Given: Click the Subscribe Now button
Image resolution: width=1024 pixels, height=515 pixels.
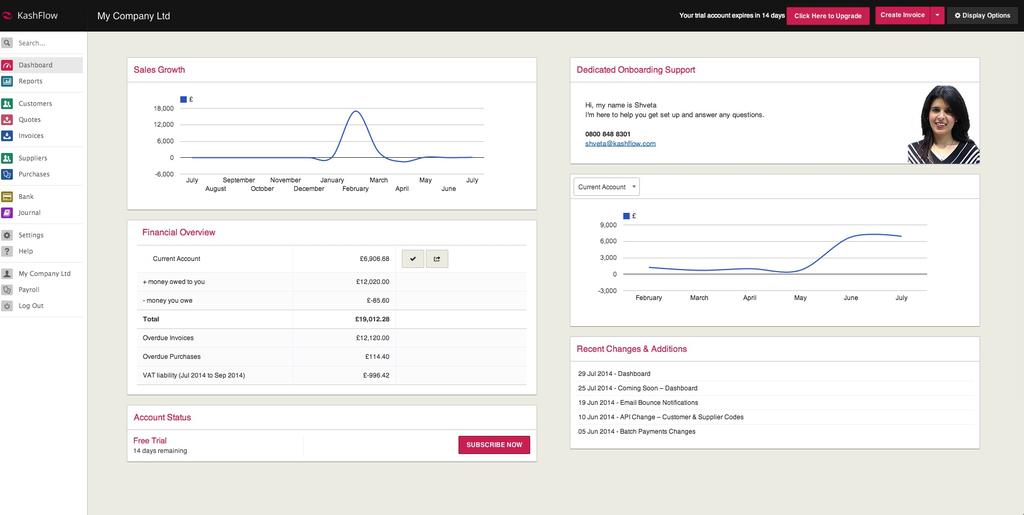Looking at the screenshot, I should pyautogui.click(x=494, y=445).
